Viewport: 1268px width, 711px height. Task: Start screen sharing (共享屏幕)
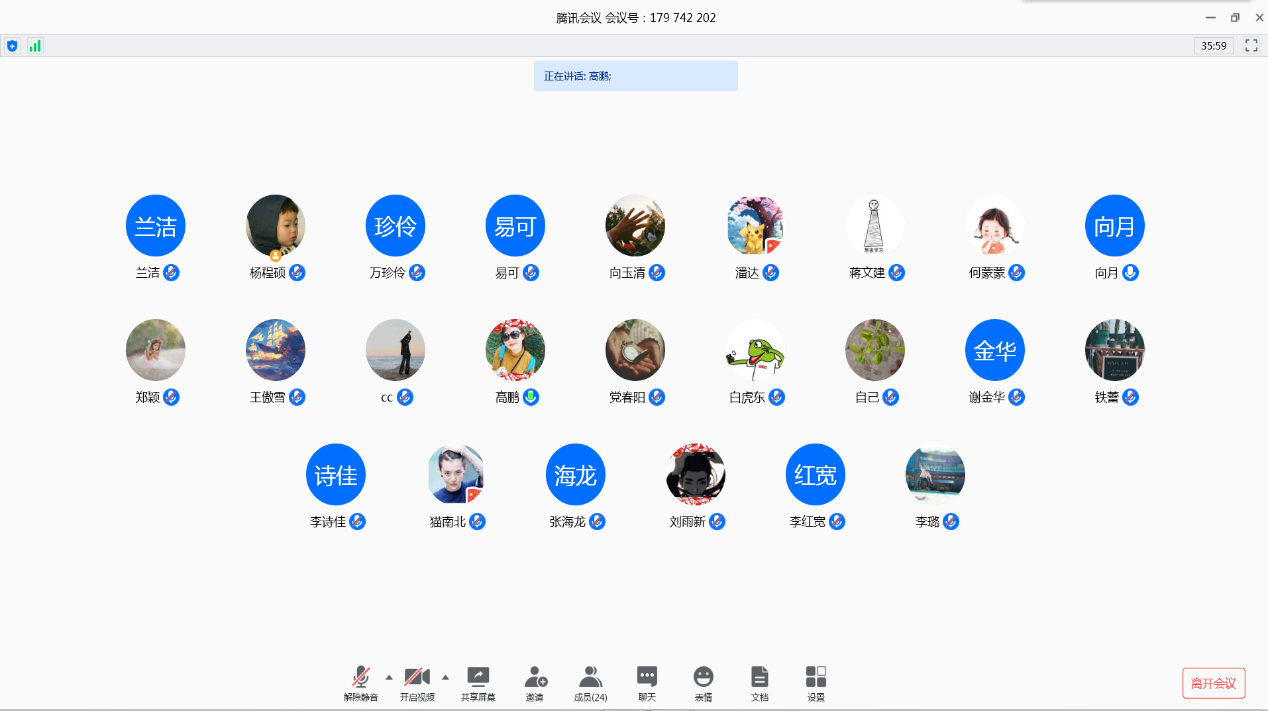[478, 683]
